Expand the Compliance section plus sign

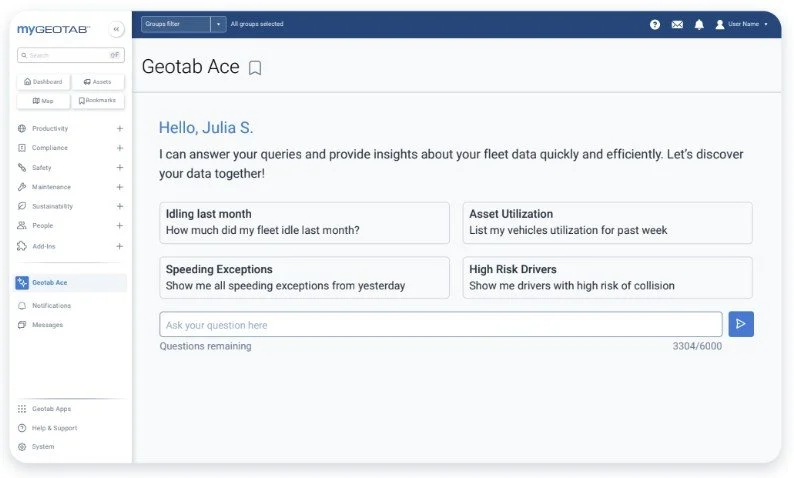[119, 148]
